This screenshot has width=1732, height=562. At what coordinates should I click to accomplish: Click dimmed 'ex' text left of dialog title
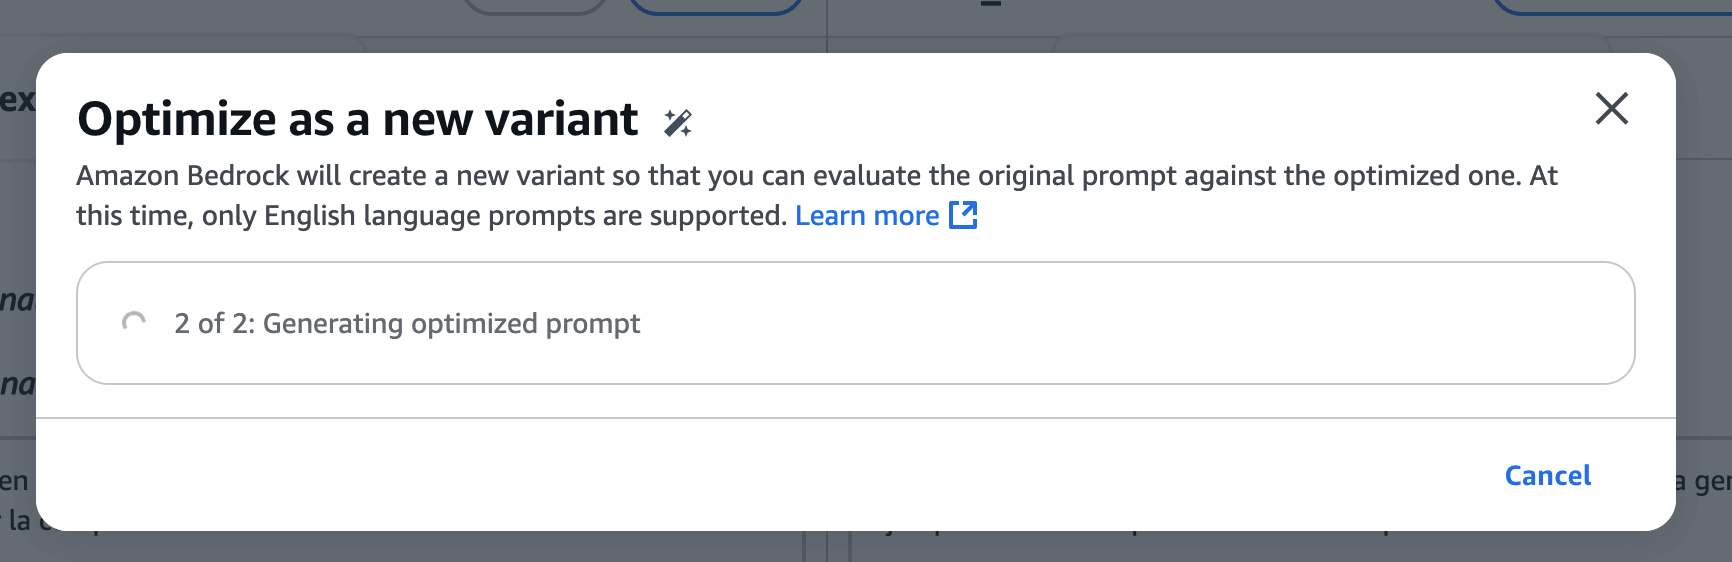point(17,100)
